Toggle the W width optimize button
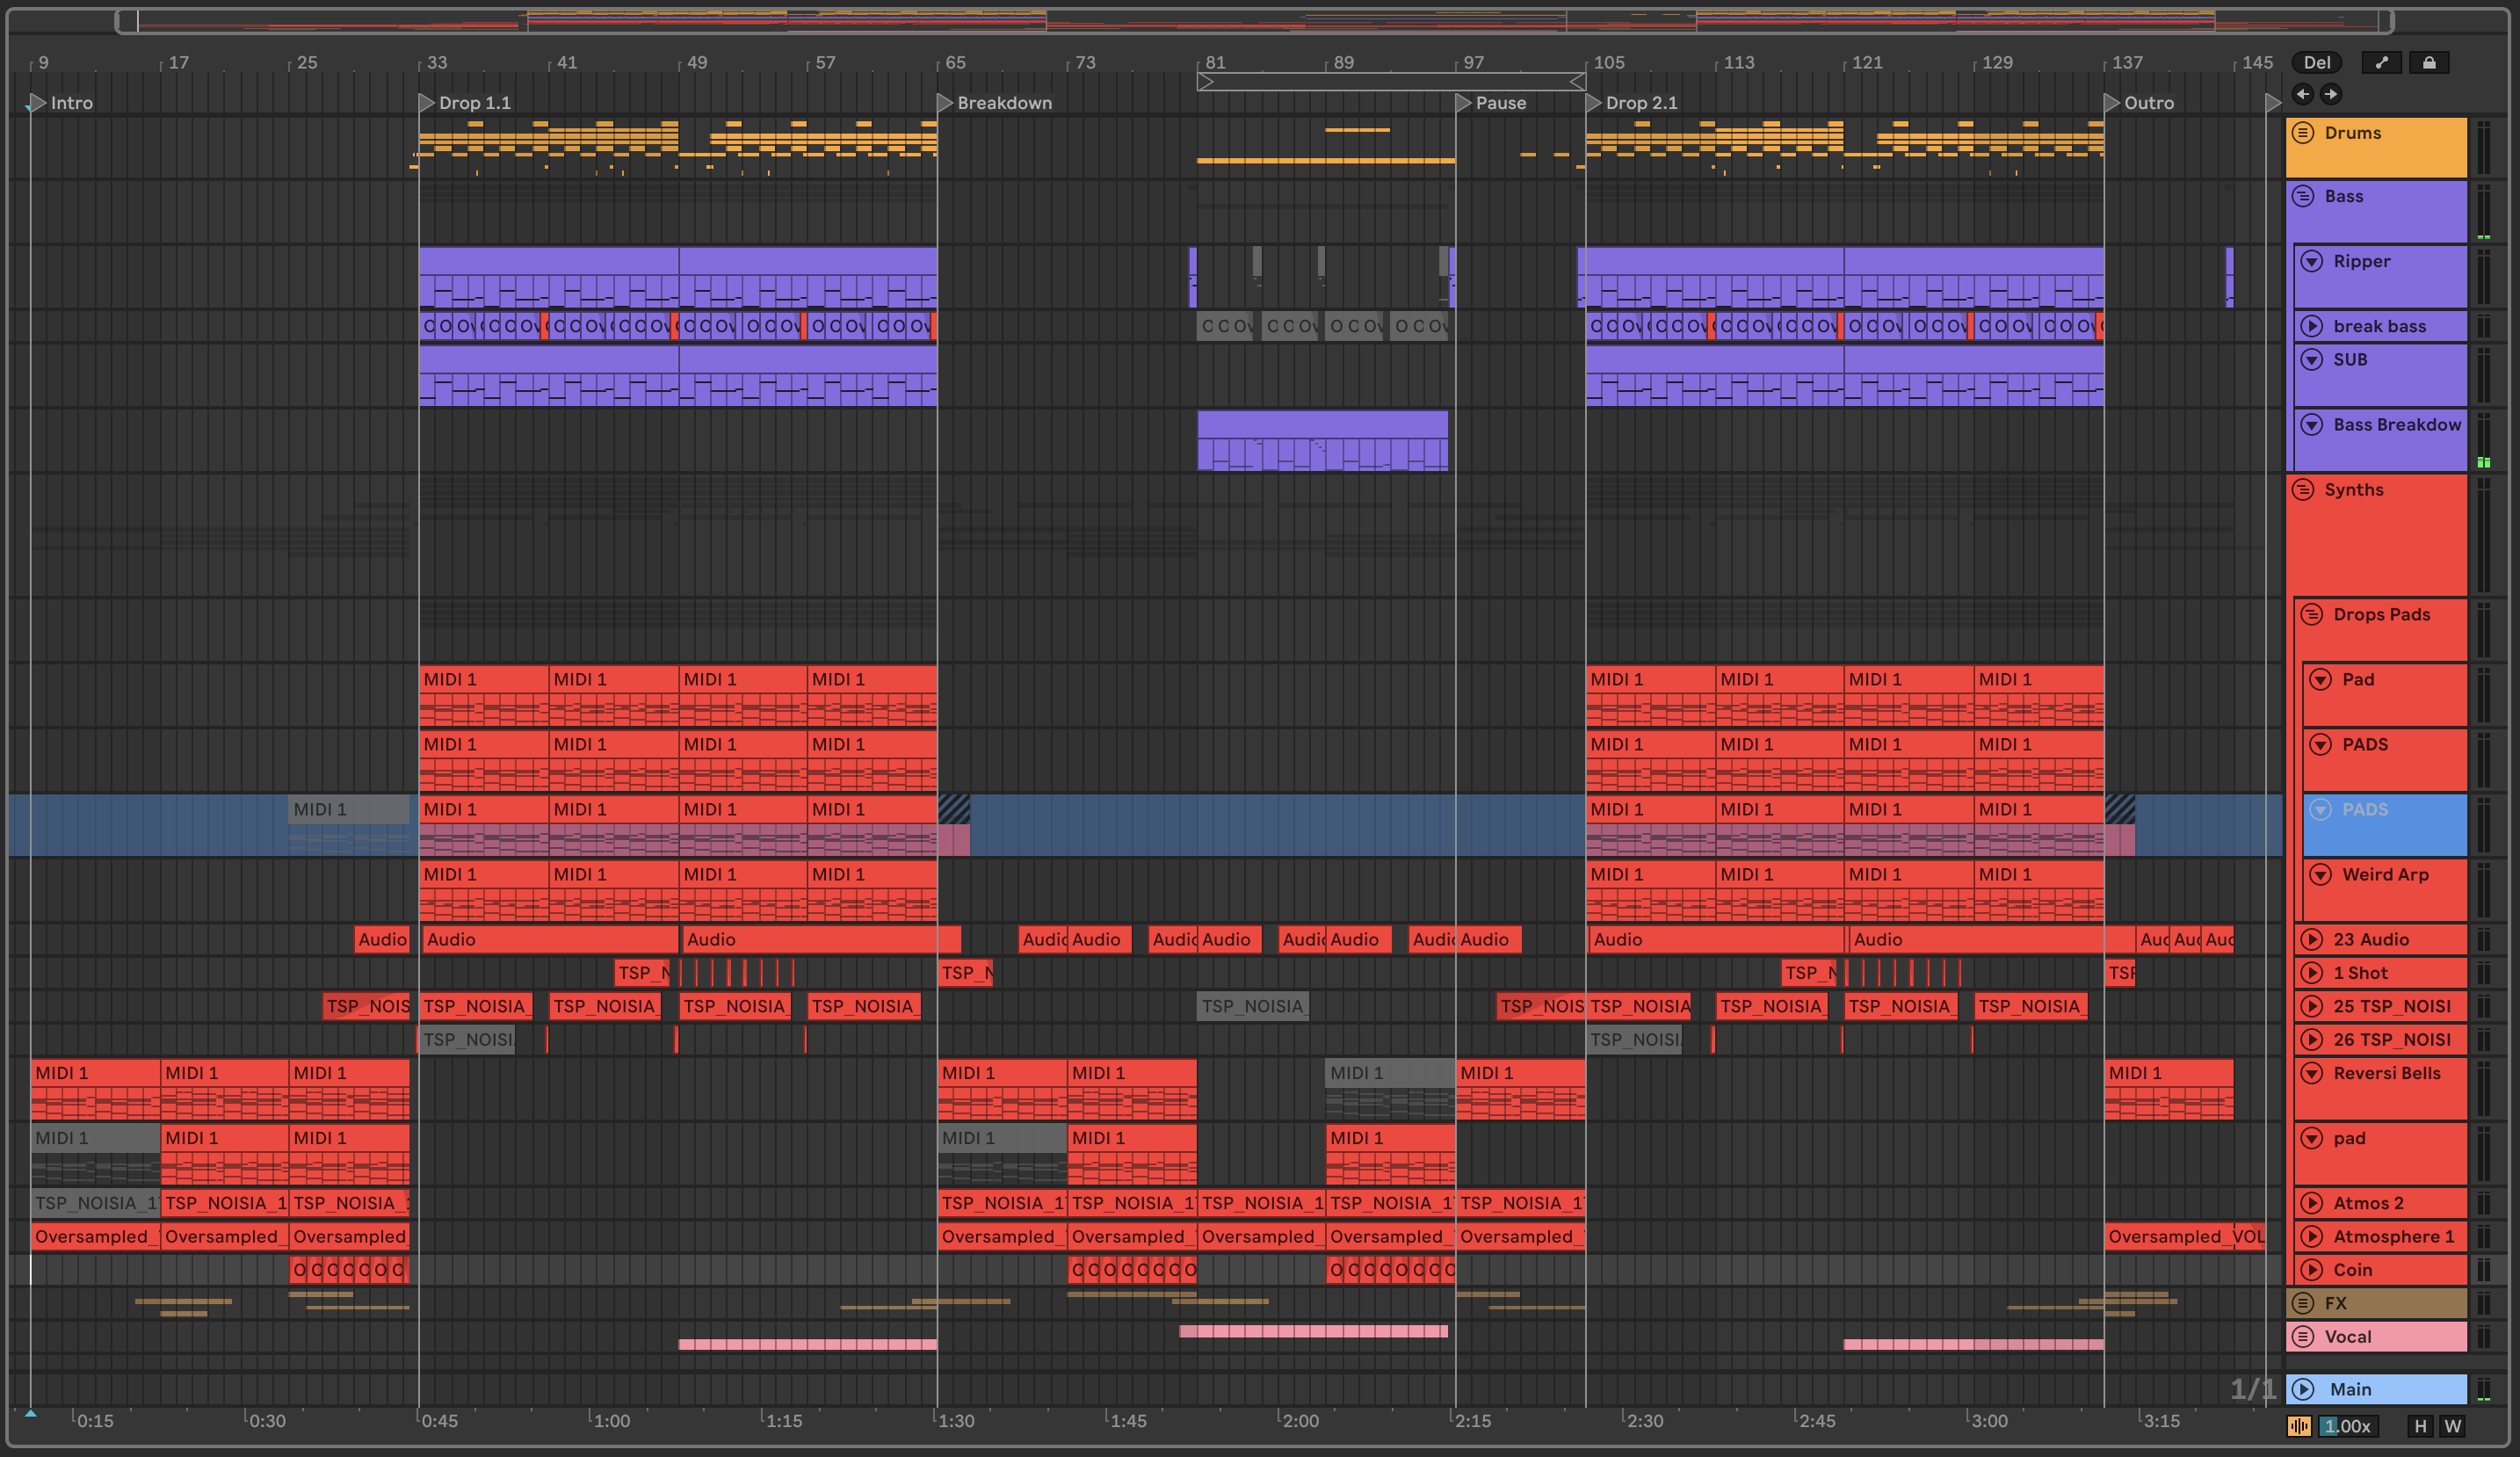The height and width of the screenshot is (1457, 2520). (2452, 1426)
